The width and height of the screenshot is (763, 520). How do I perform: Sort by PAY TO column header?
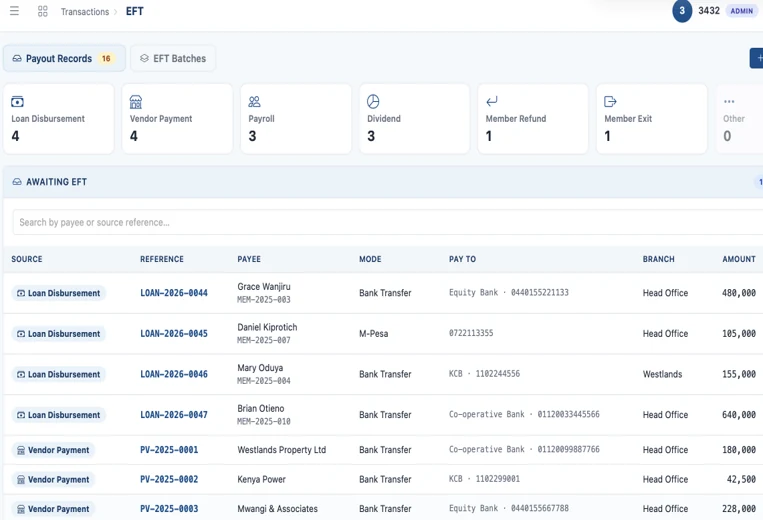pyautogui.click(x=462, y=259)
